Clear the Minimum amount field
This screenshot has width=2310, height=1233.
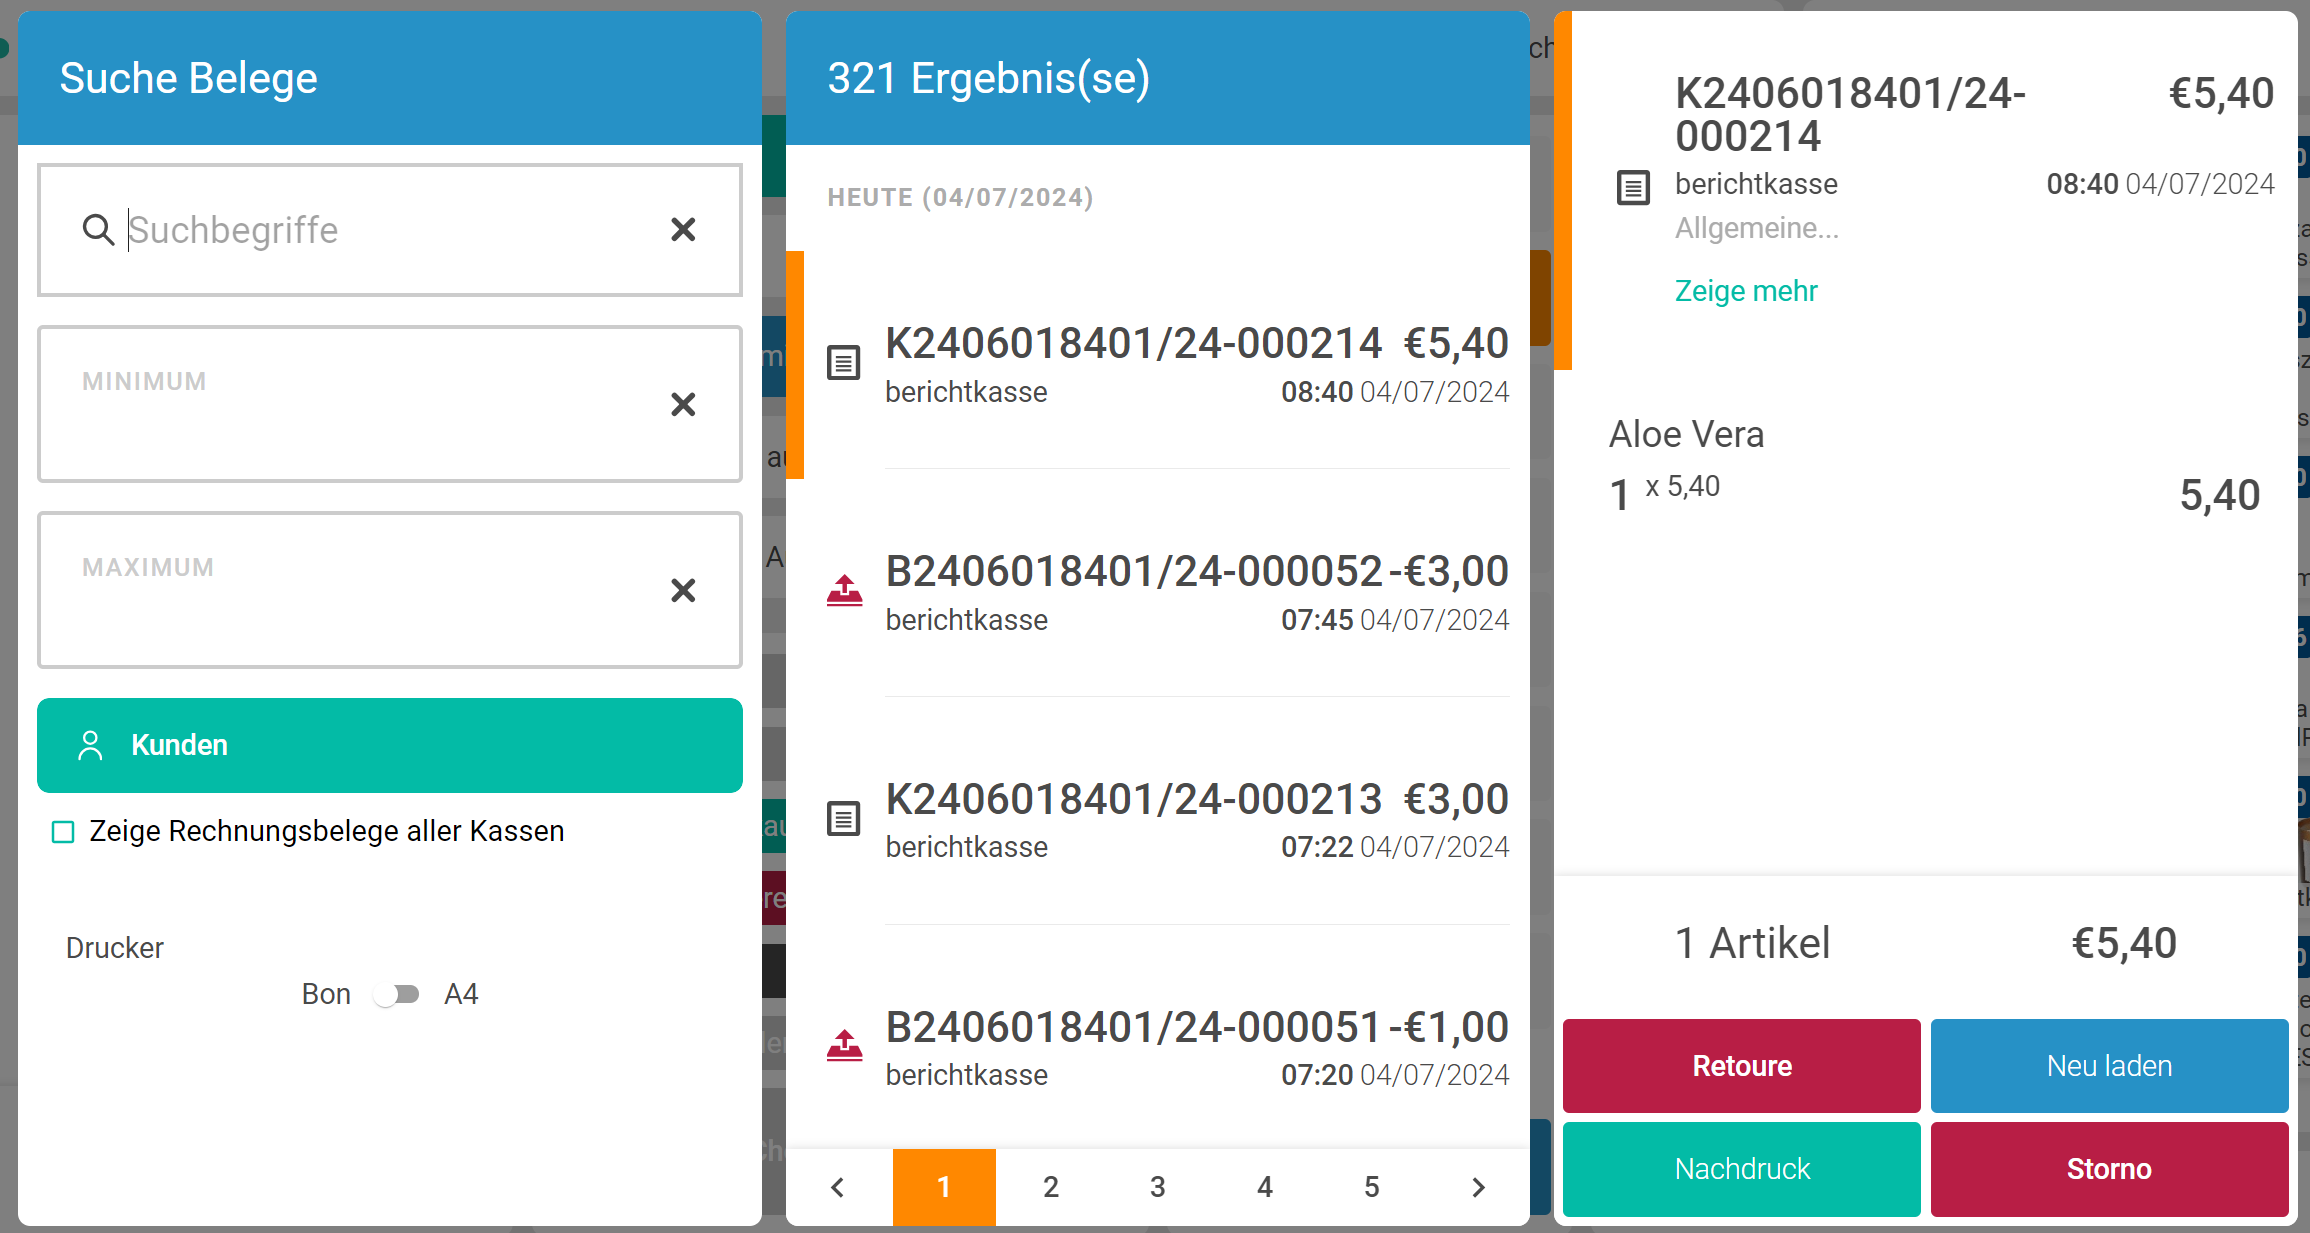(x=683, y=404)
